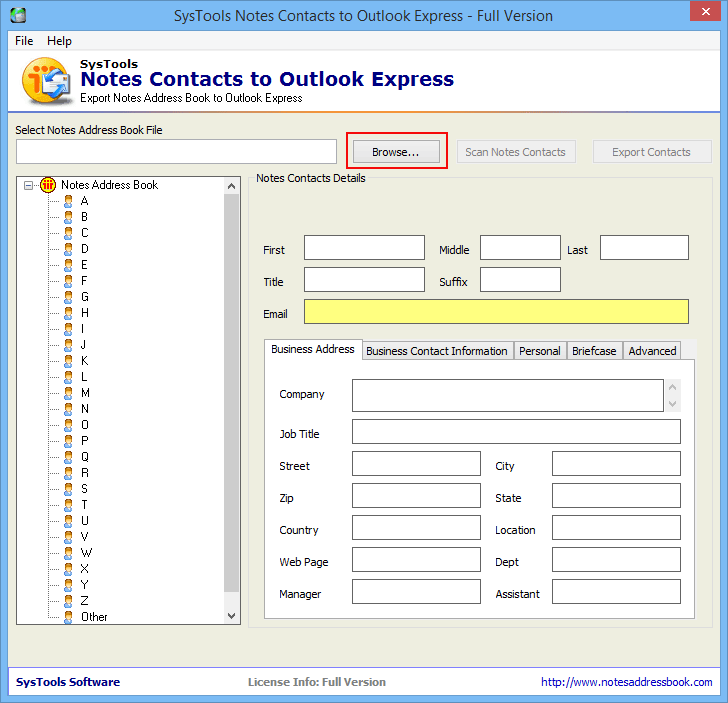Click the SysTools app logo in header

click(46, 80)
